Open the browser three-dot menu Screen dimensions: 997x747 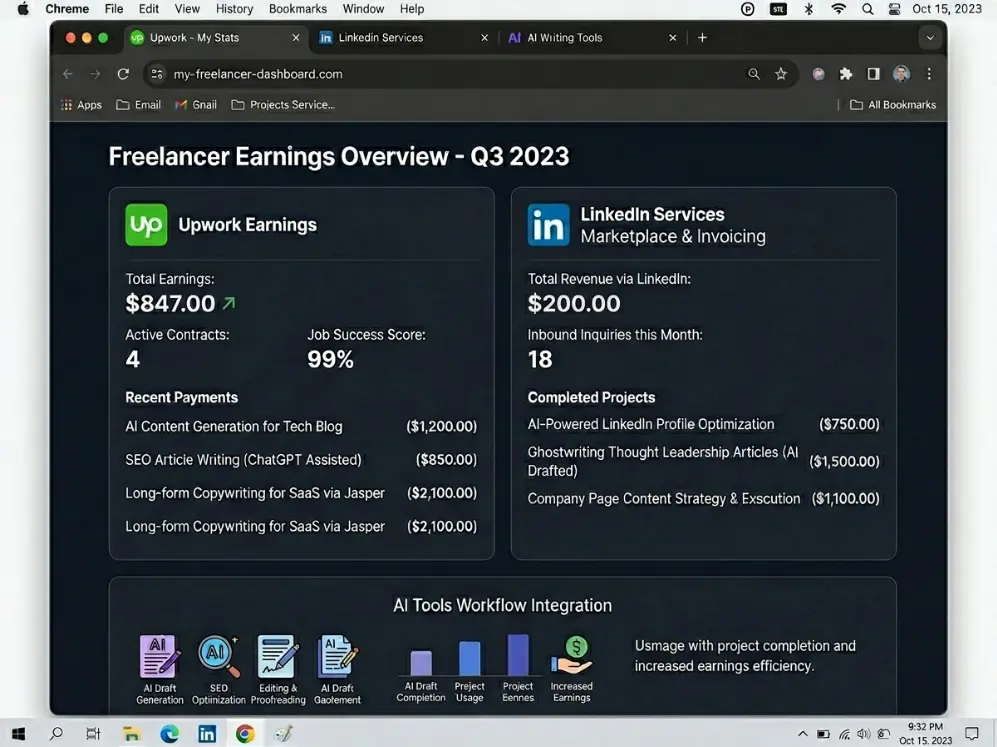coord(929,74)
